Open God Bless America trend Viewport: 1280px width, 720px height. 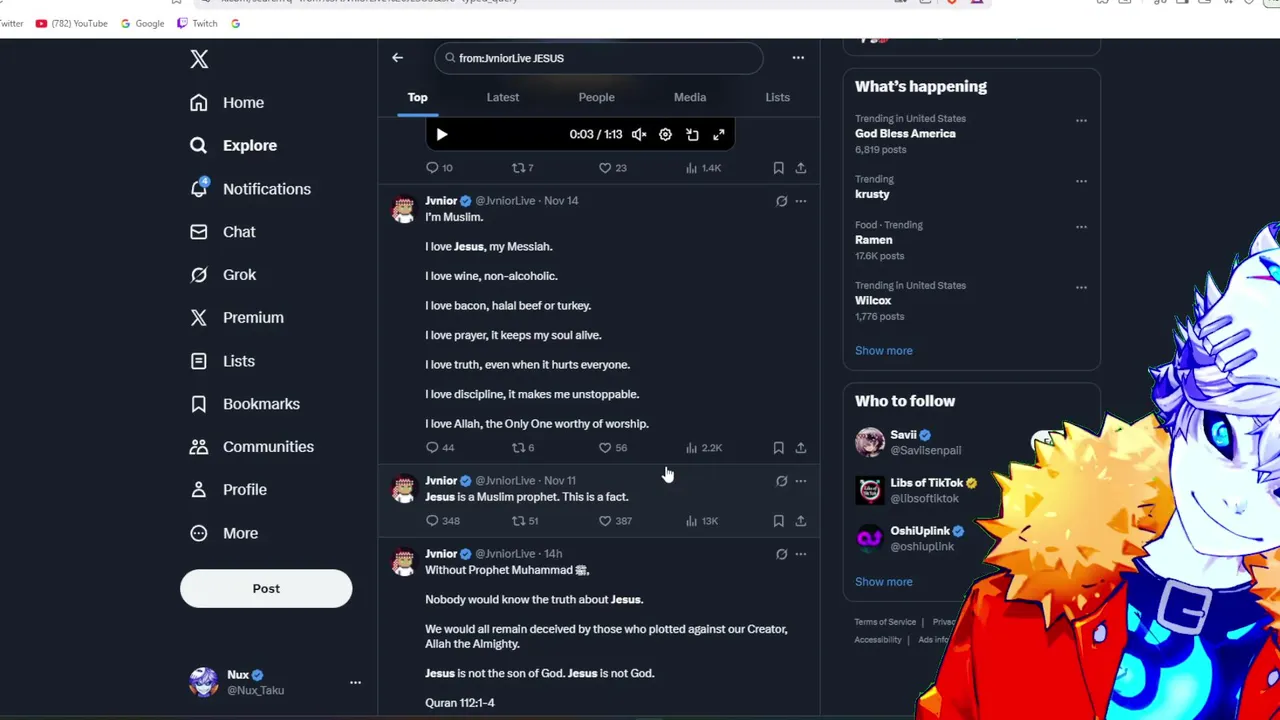click(905, 133)
